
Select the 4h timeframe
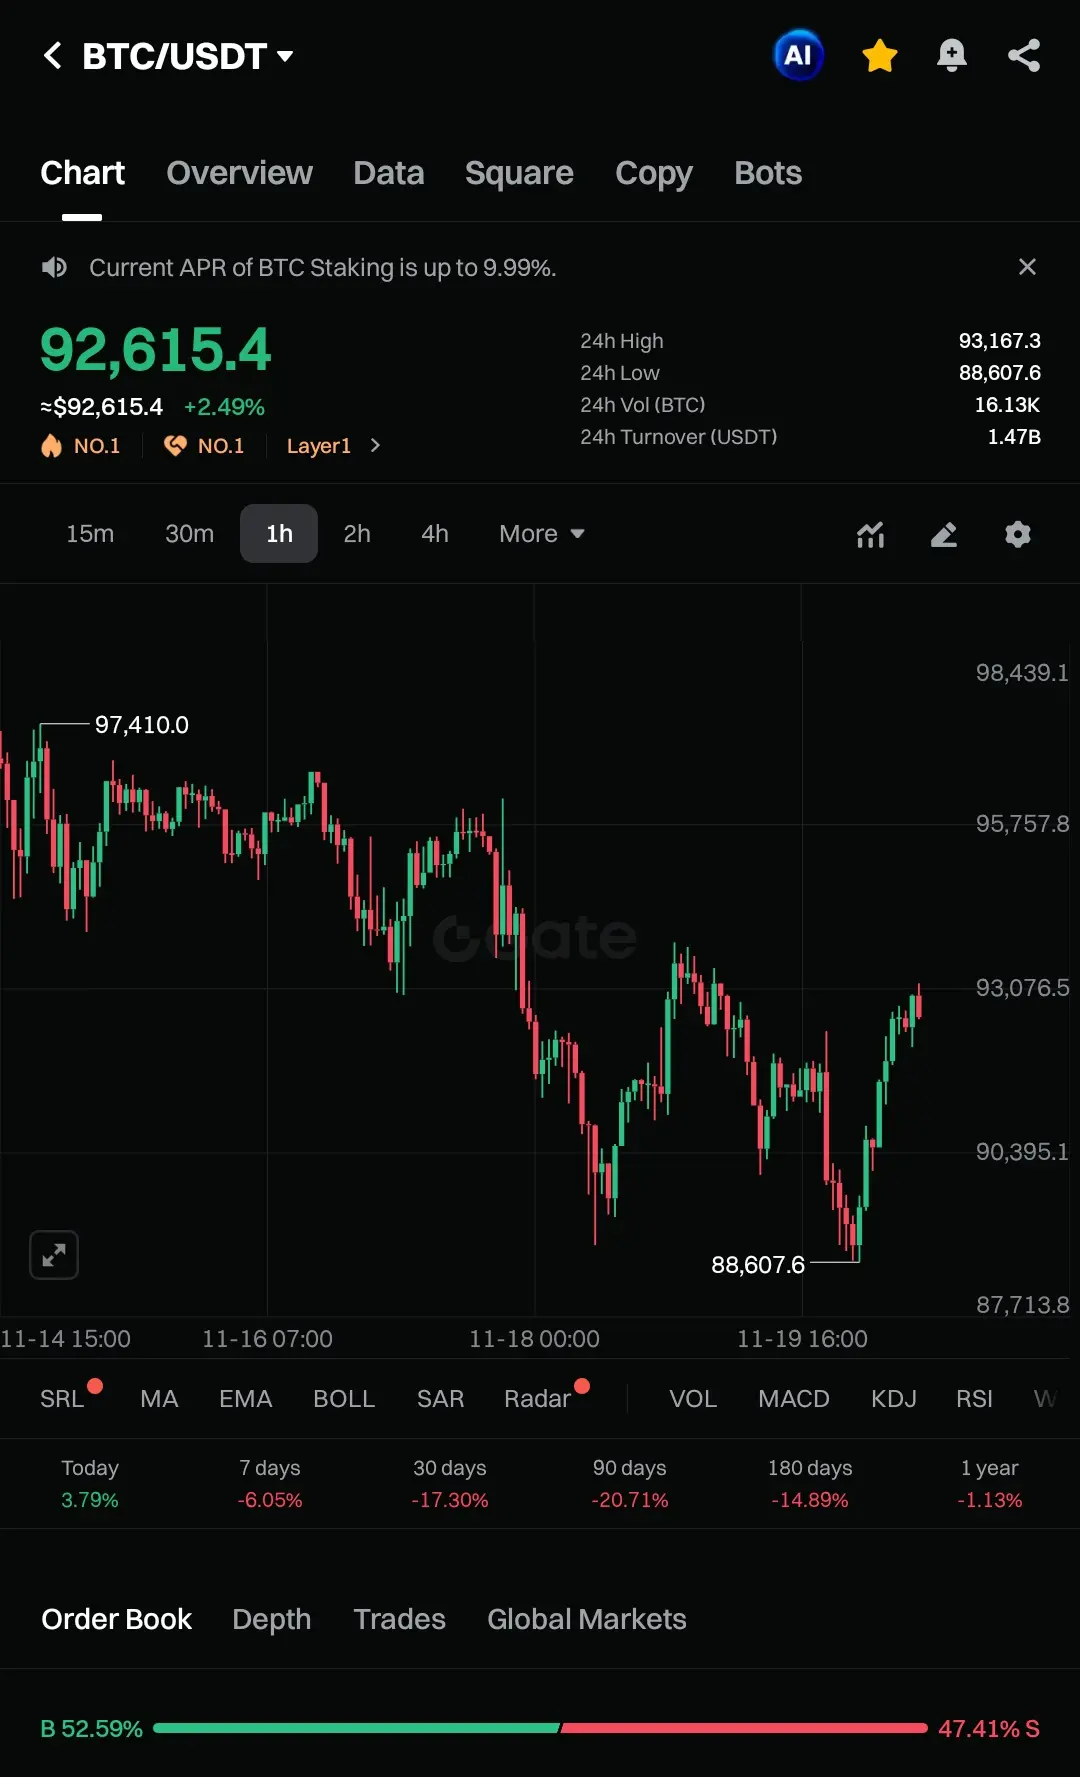[x=435, y=534]
